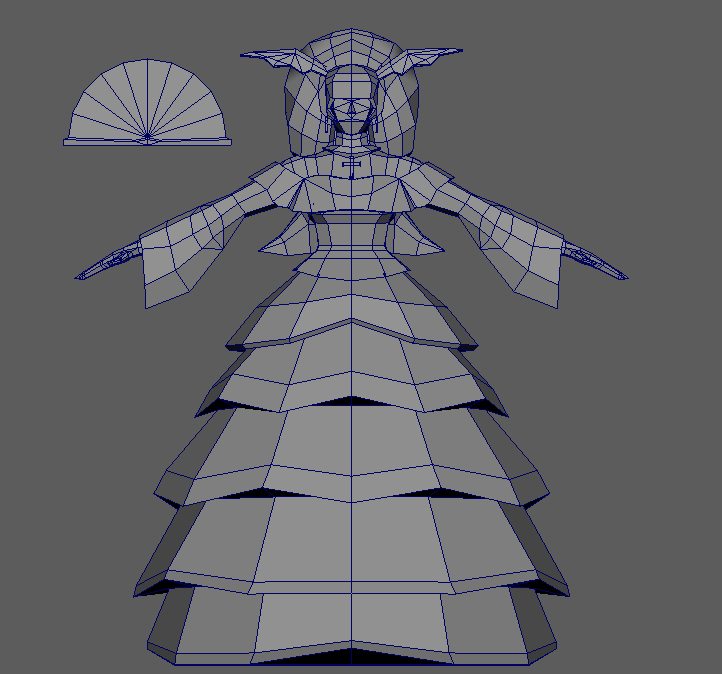This screenshot has width=722, height=674.
Task: Select the cross pendant on the chest
Action: pyautogui.click(x=351, y=164)
